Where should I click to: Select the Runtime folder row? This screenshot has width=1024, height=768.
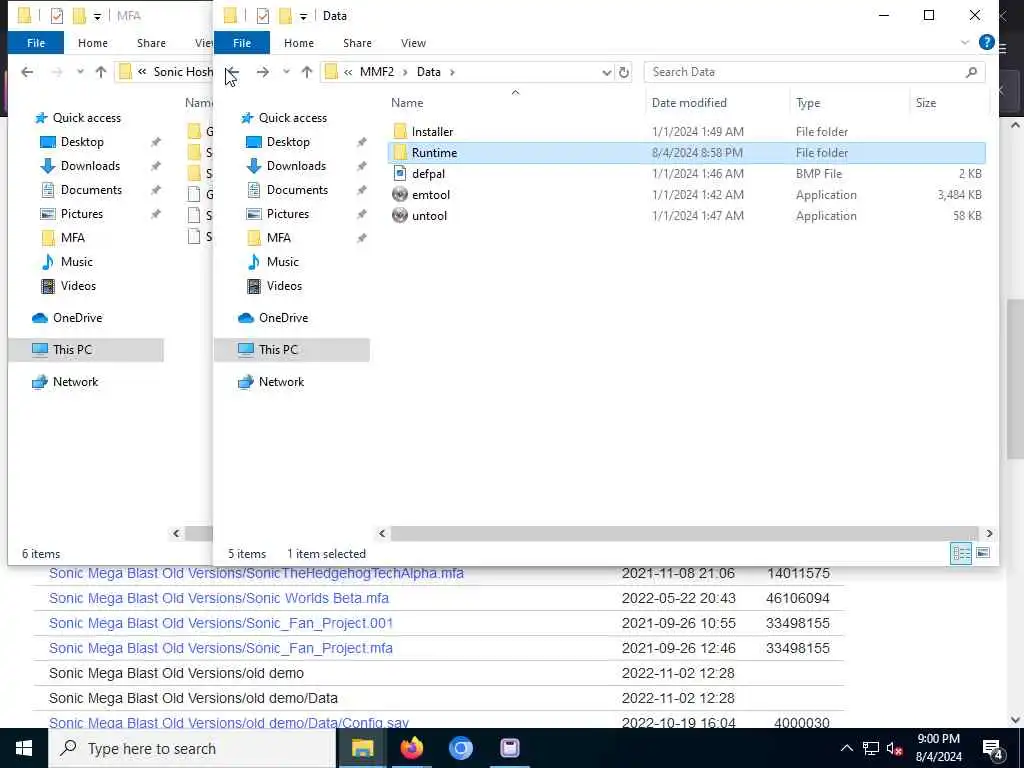pyautogui.click(x=686, y=153)
